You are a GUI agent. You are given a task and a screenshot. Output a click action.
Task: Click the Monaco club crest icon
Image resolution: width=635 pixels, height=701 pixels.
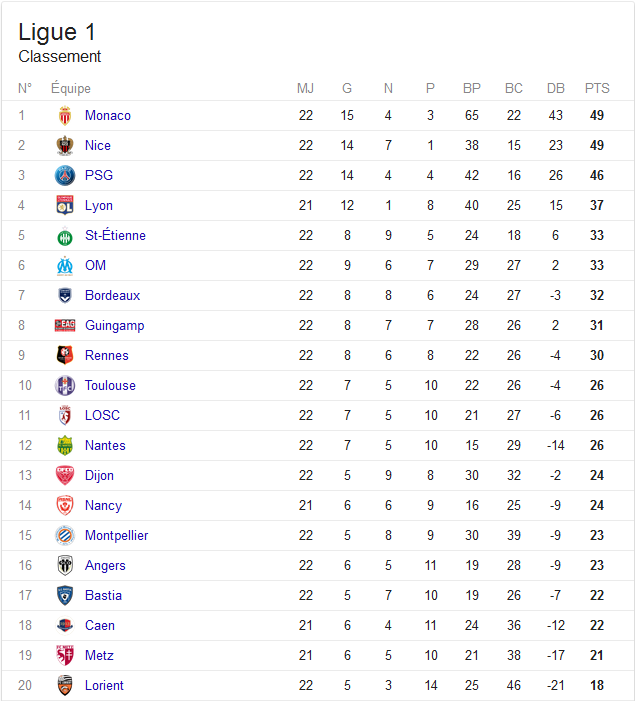click(65, 116)
